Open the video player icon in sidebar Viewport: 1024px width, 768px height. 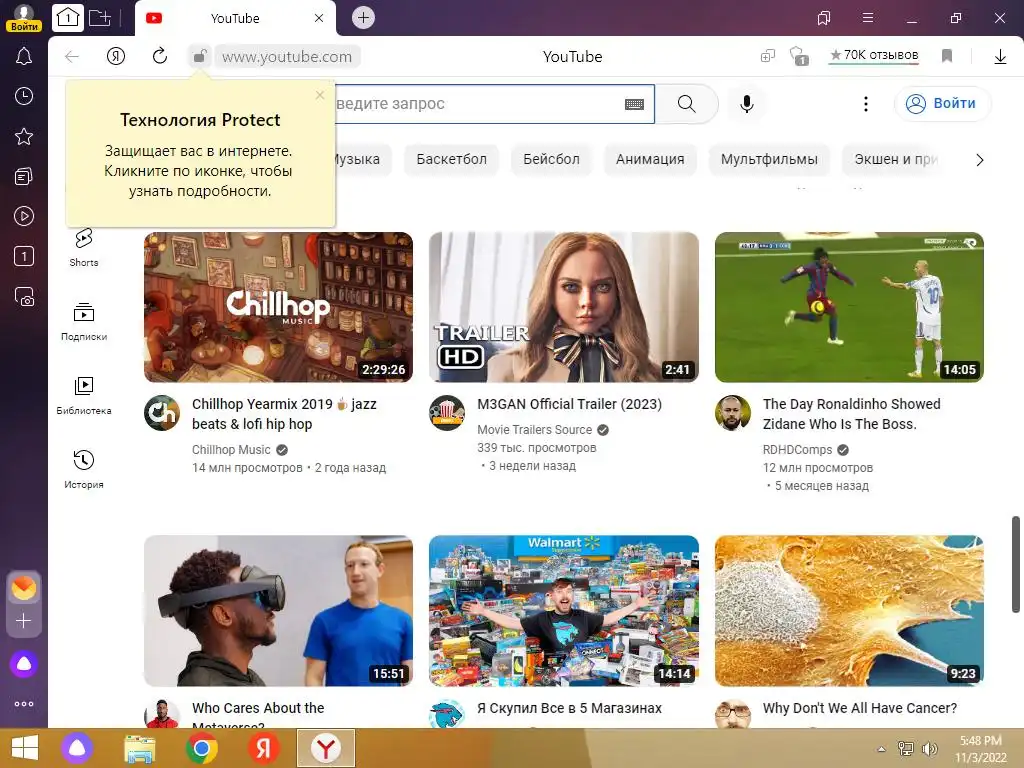pos(24,216)
